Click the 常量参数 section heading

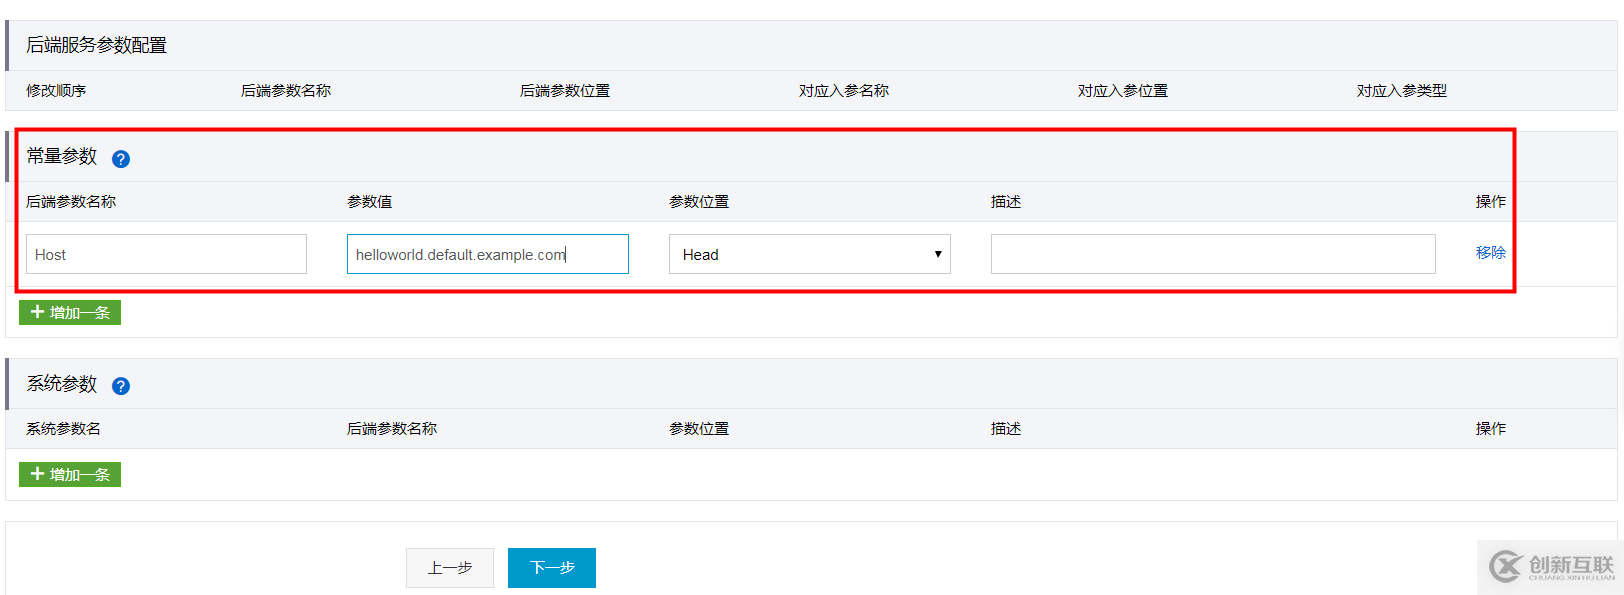pos(62,156)
